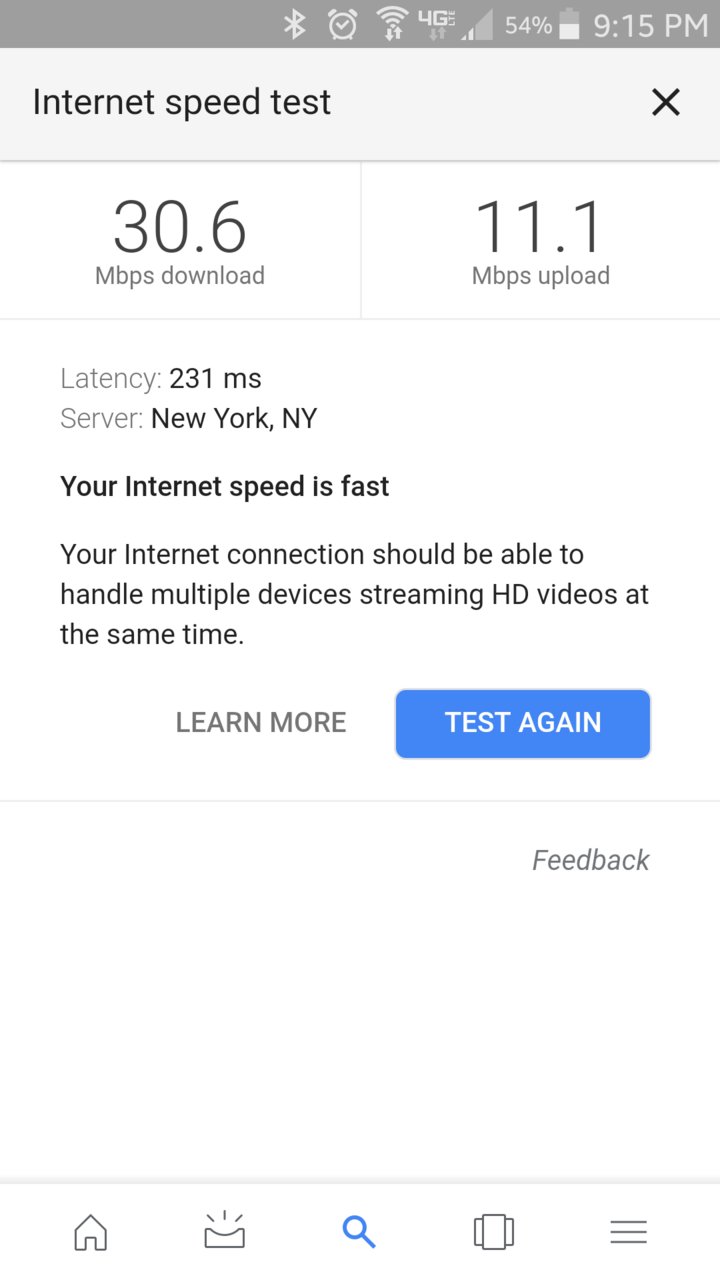Select the Search magnifier tab
Image resolution: width=720 pixels, height=1280 pixels.
tap(359, 1231)
